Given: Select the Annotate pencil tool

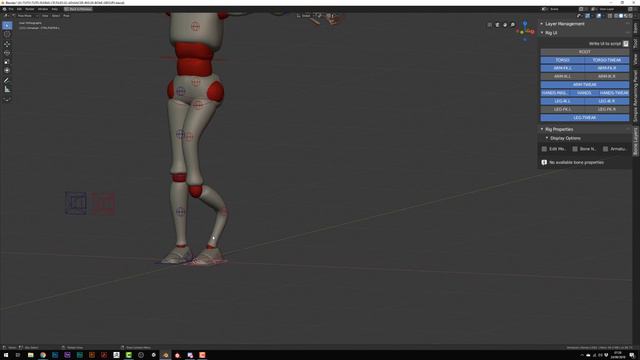Looking at the screenshot, I should (x=7, y=80).
